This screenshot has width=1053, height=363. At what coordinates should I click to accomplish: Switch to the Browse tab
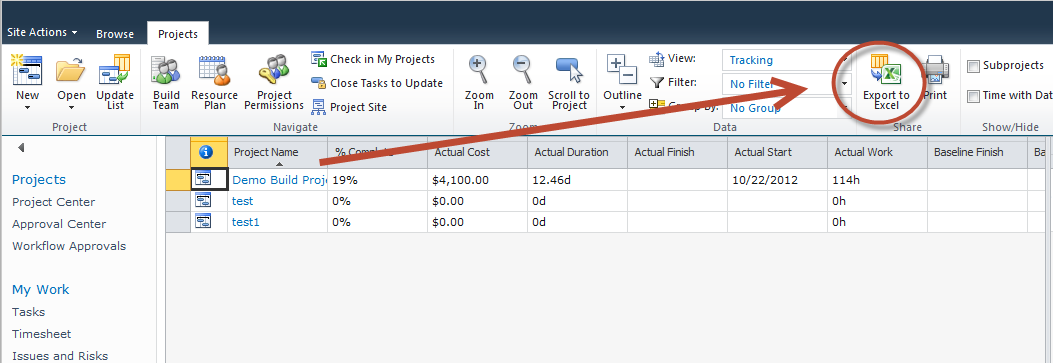coord(115,34)
